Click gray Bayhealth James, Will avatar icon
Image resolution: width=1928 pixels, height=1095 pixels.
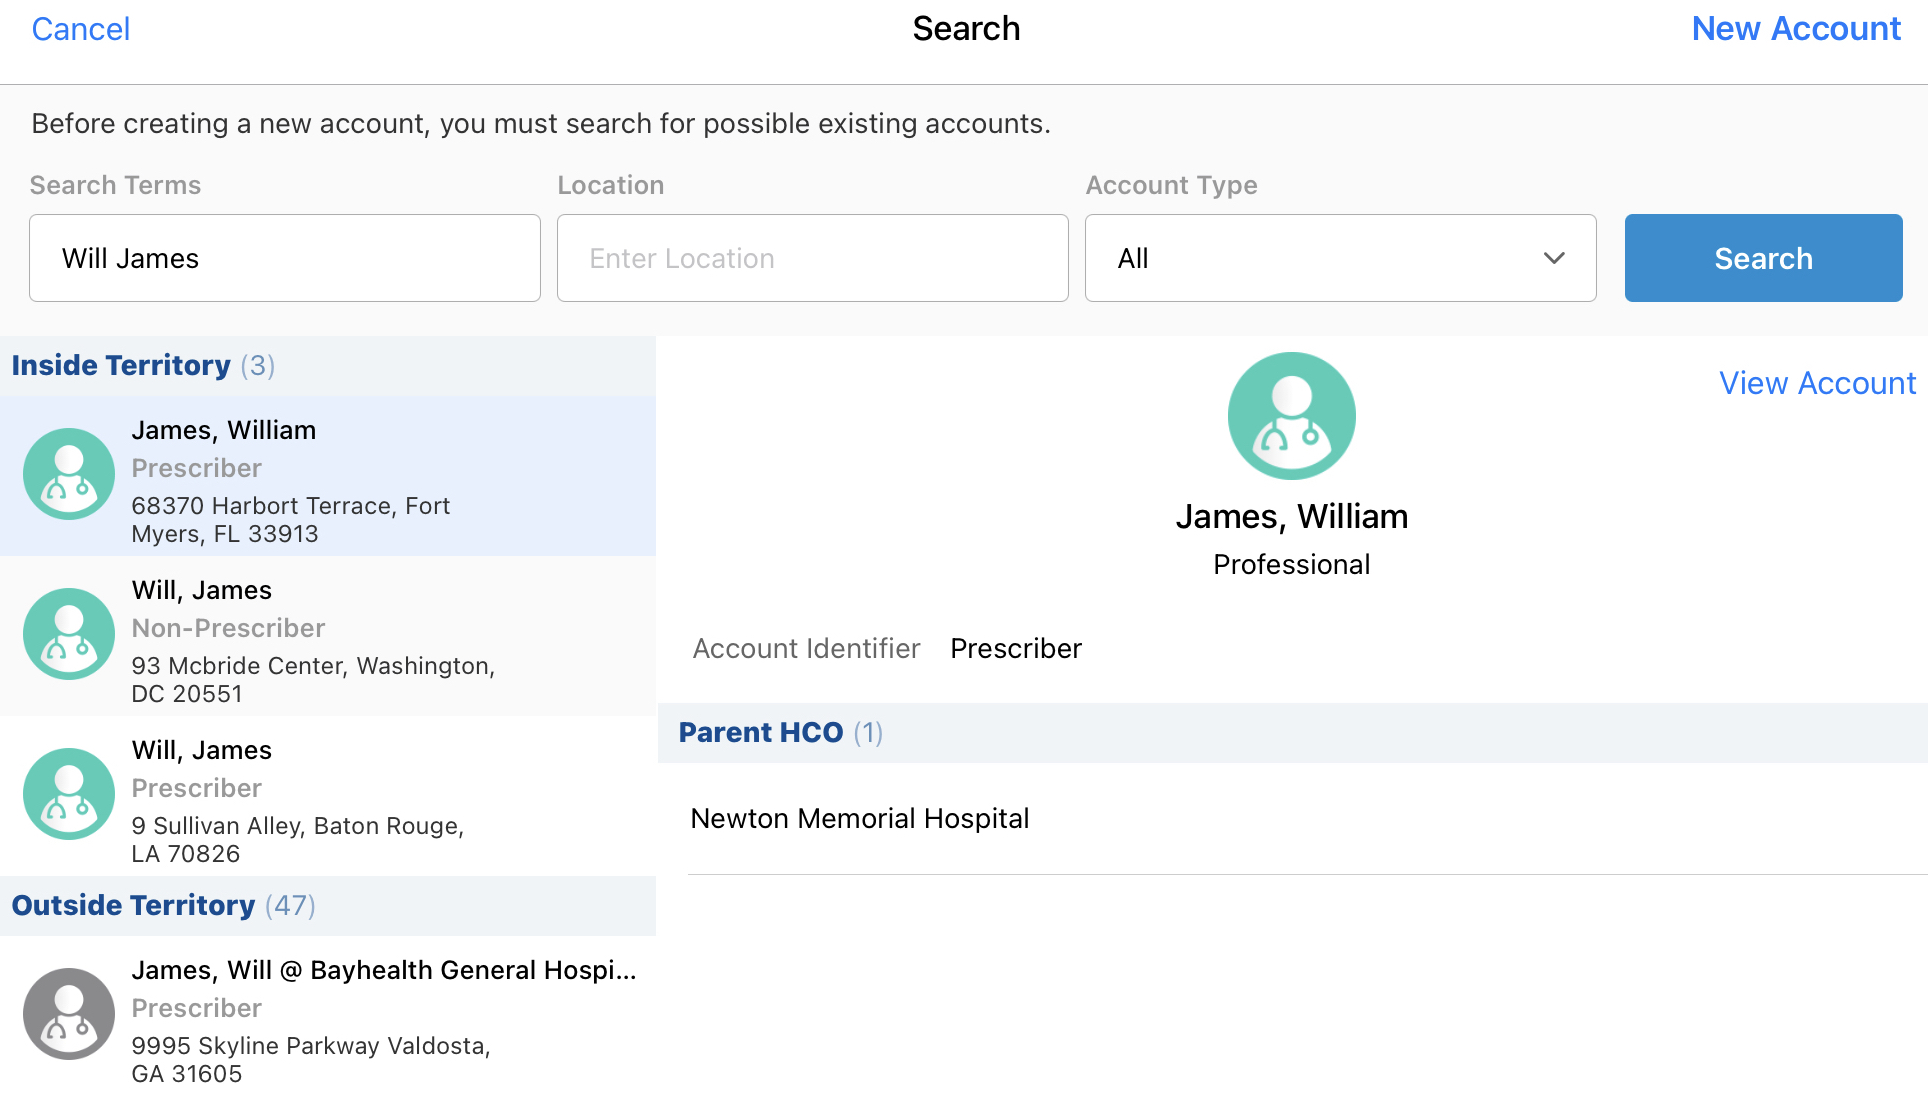click(69, 1014)
